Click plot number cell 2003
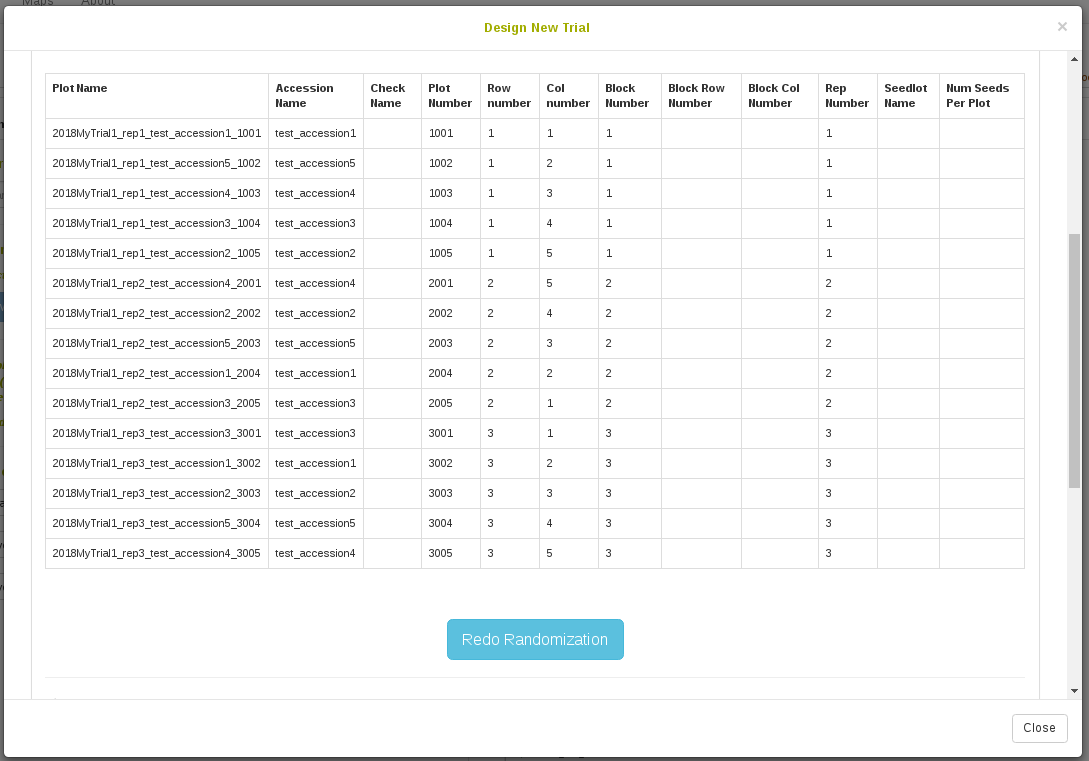The image size is (1089, 761). tap(451, 343)
